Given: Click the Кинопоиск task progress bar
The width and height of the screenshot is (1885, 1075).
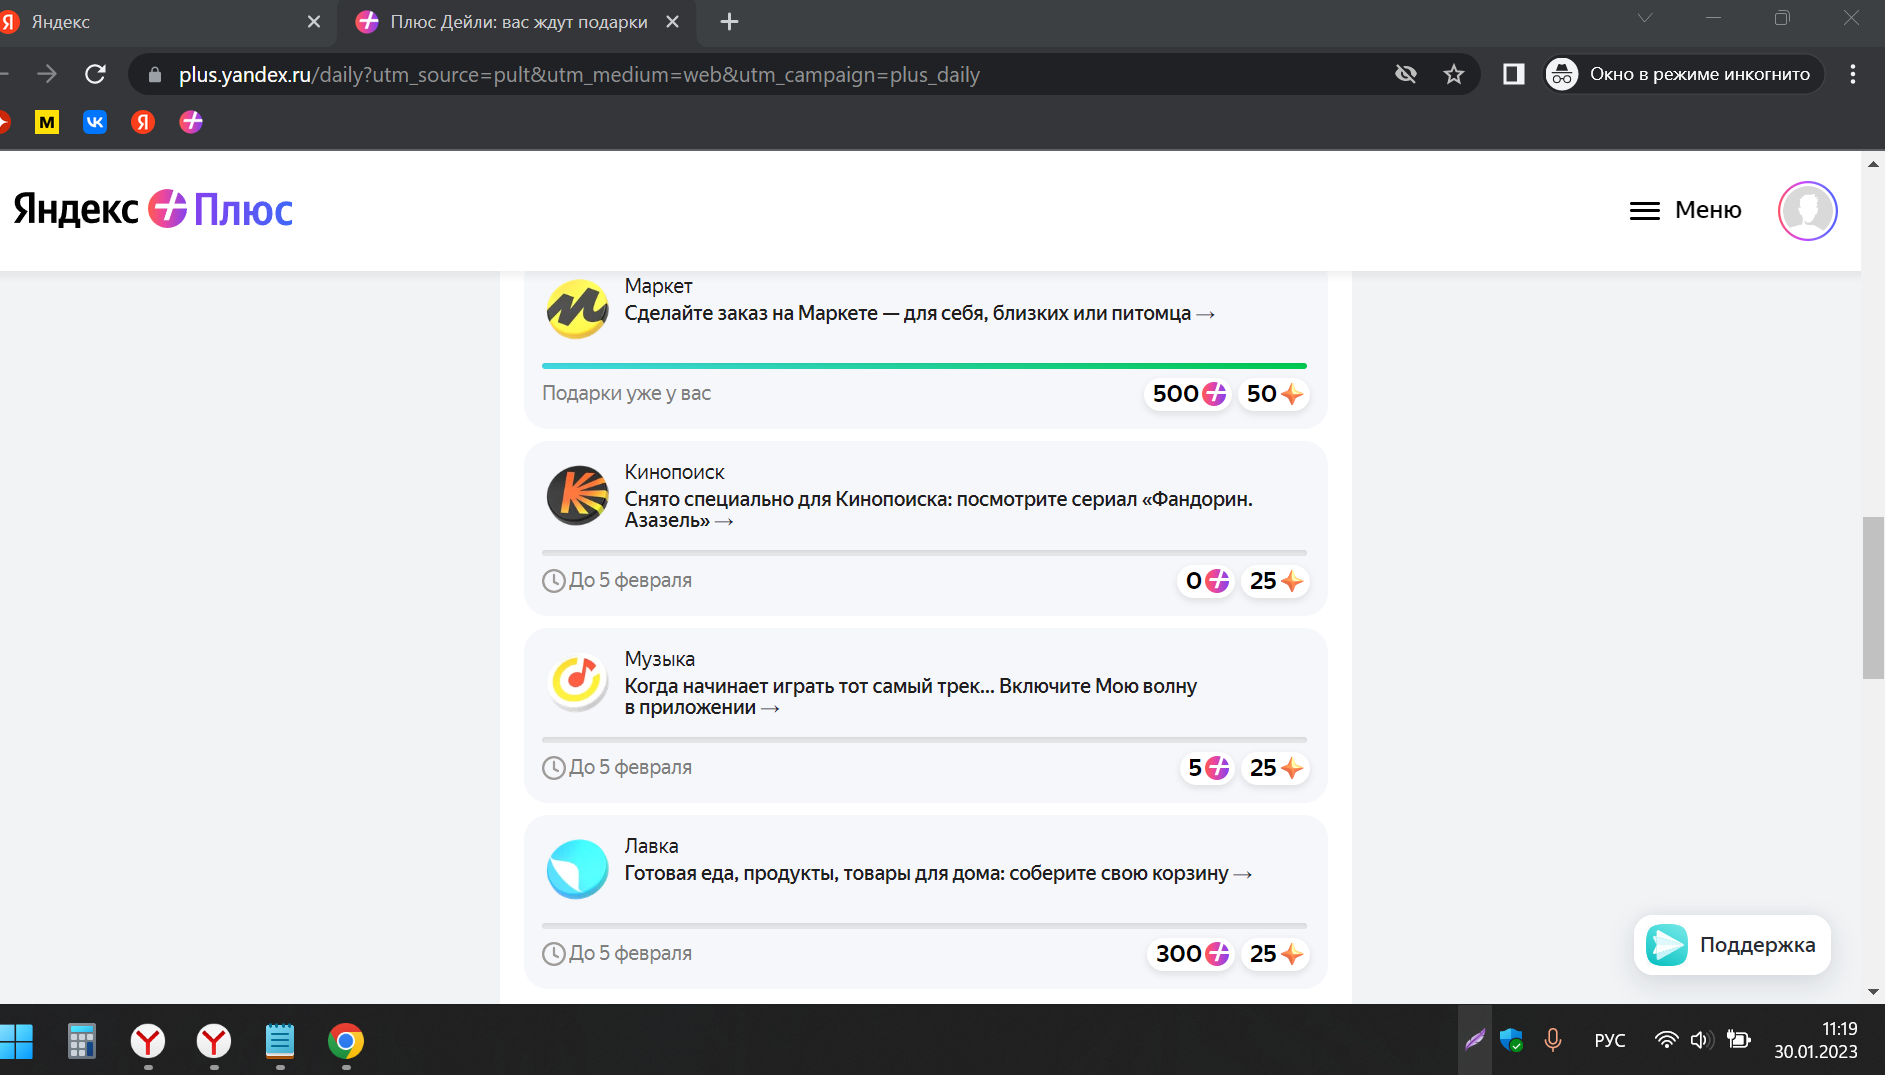Looking at the screenshot, I should coord(924,552).
